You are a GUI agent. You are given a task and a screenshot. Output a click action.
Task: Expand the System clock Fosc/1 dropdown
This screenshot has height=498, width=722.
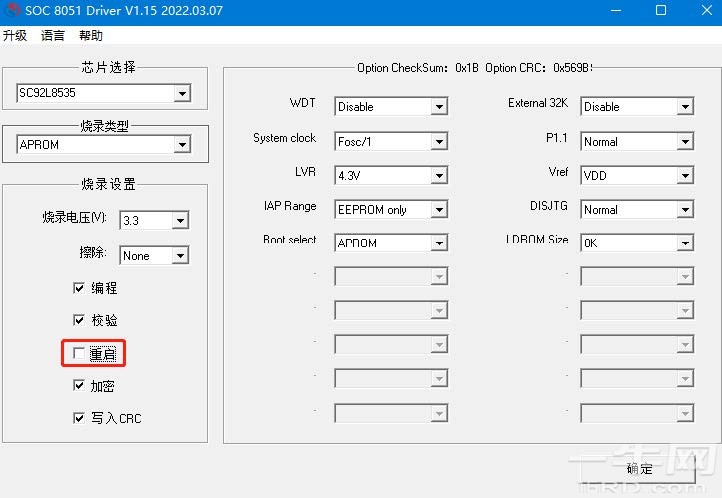[439, 141]
